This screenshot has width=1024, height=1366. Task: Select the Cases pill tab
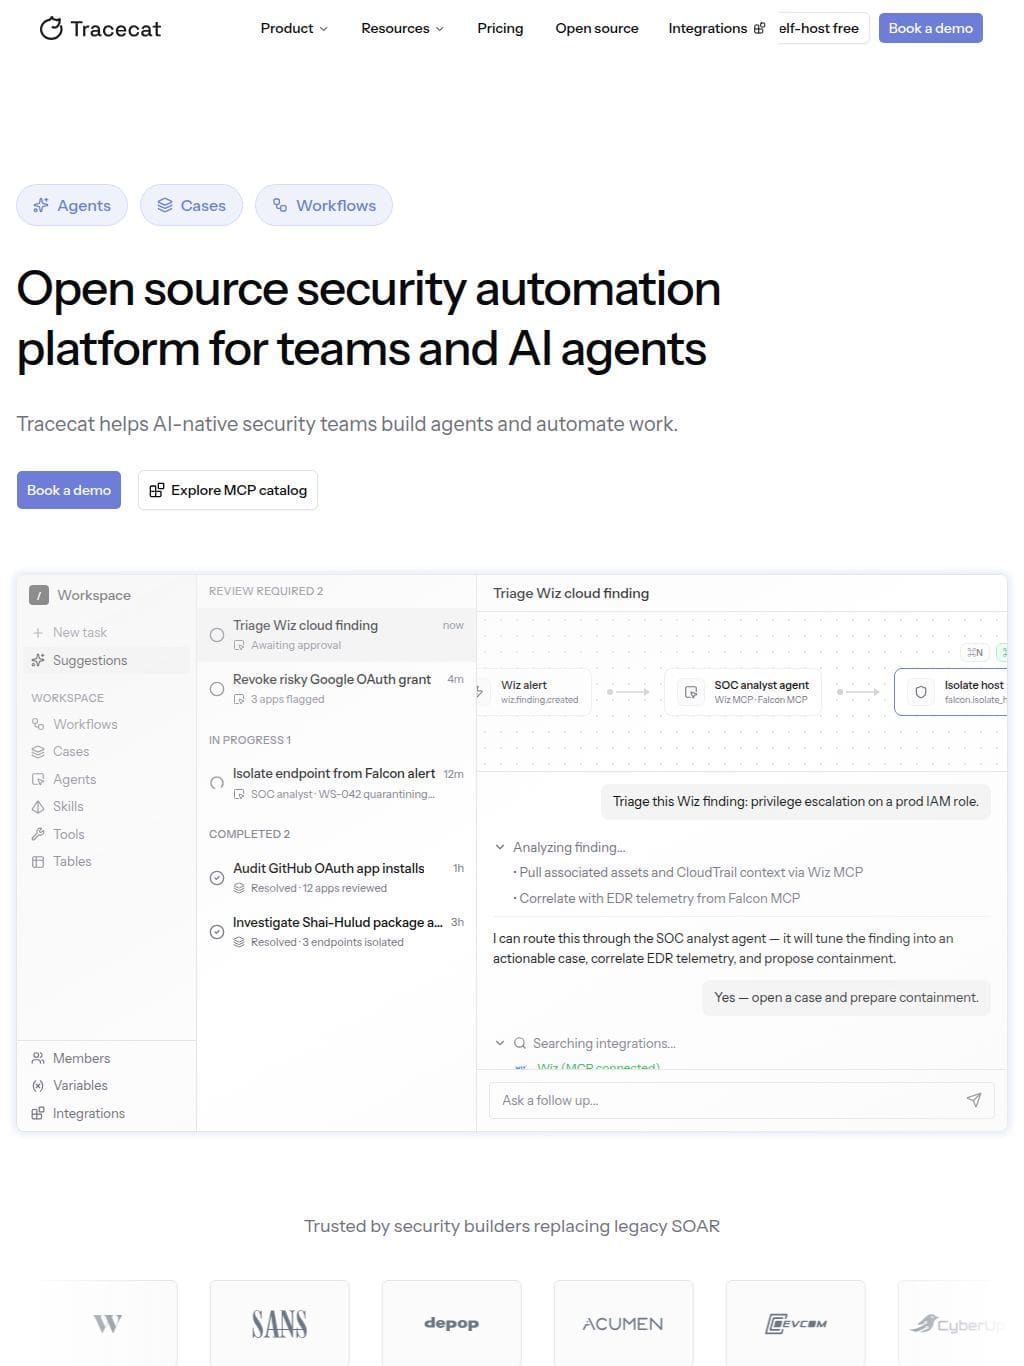coord(191,205)
